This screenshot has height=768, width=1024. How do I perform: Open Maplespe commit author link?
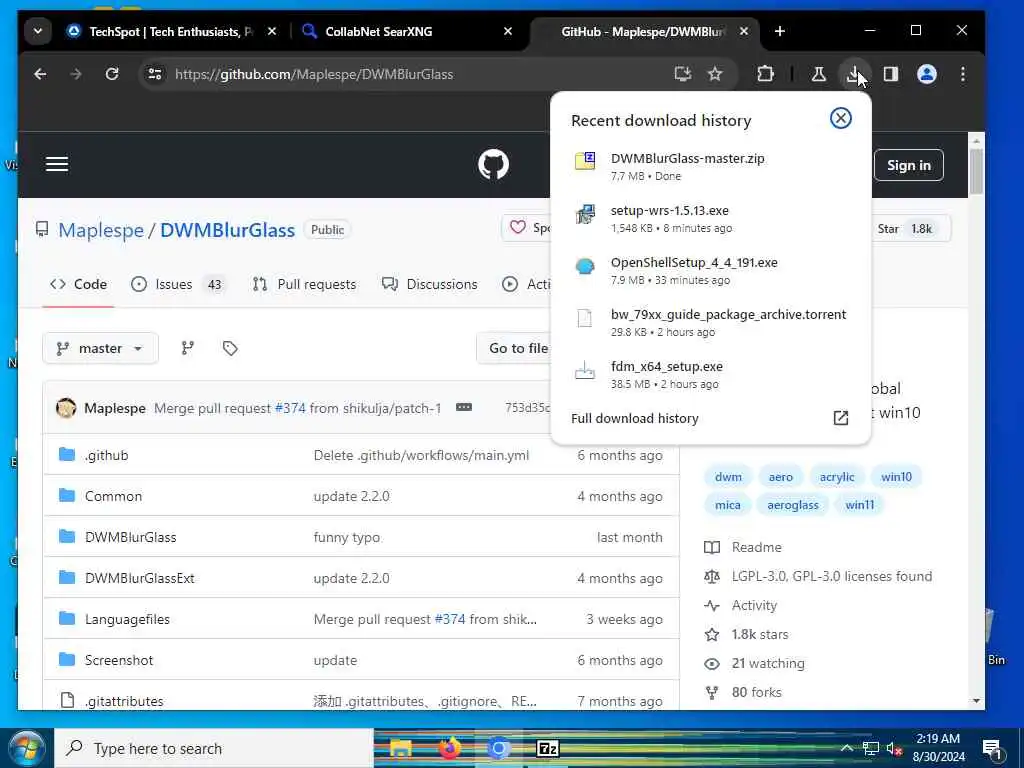click(115, 408)
